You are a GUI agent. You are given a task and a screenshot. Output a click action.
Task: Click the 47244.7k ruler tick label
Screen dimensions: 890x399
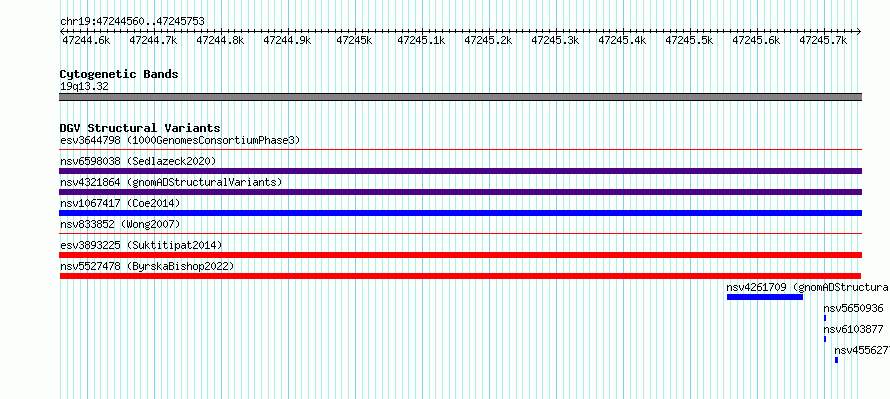click(x=153, y=40)
